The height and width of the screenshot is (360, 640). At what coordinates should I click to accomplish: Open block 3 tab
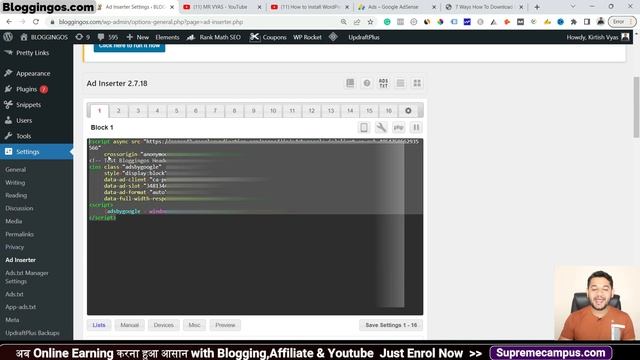point(138,111)
